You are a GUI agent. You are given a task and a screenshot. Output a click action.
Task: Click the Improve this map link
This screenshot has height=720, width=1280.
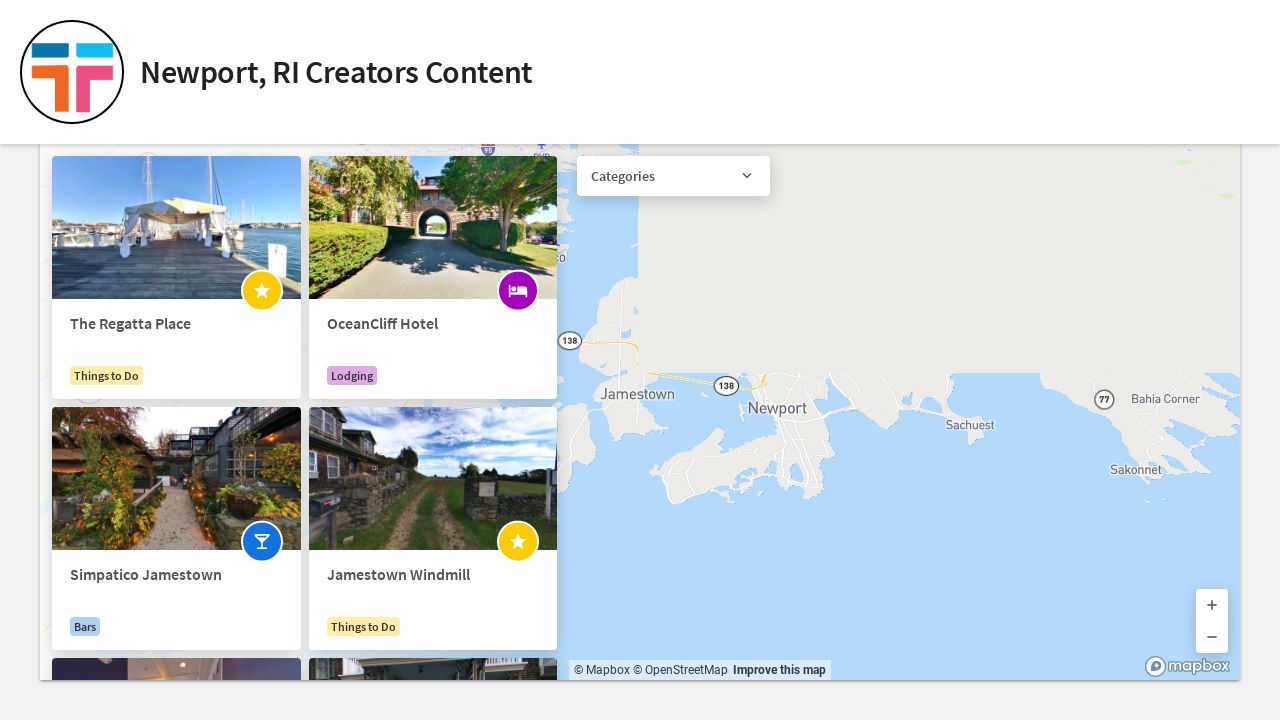(x=779, y=670)
